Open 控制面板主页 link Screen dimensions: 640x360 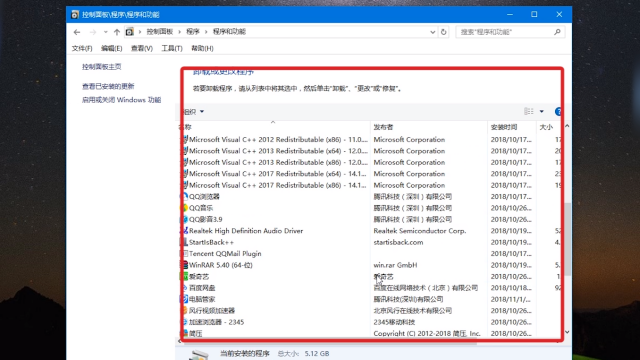coord(102,67)
